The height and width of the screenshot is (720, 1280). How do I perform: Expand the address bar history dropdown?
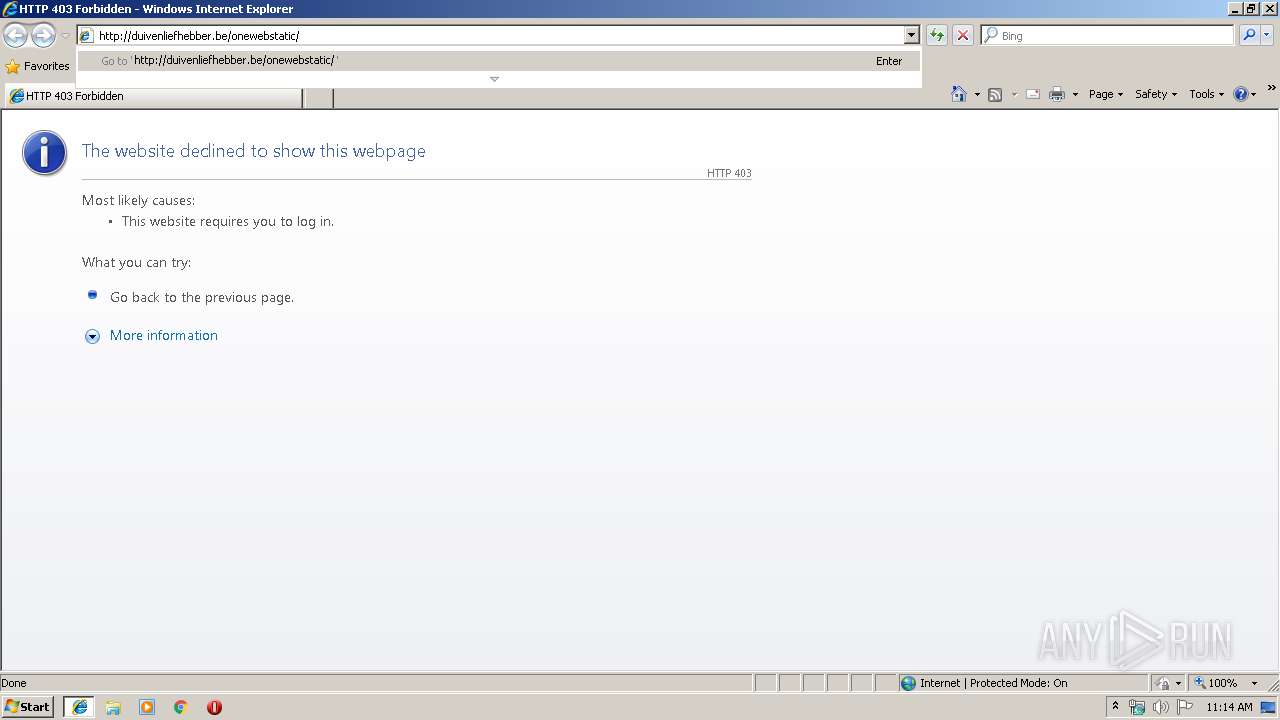911,35
